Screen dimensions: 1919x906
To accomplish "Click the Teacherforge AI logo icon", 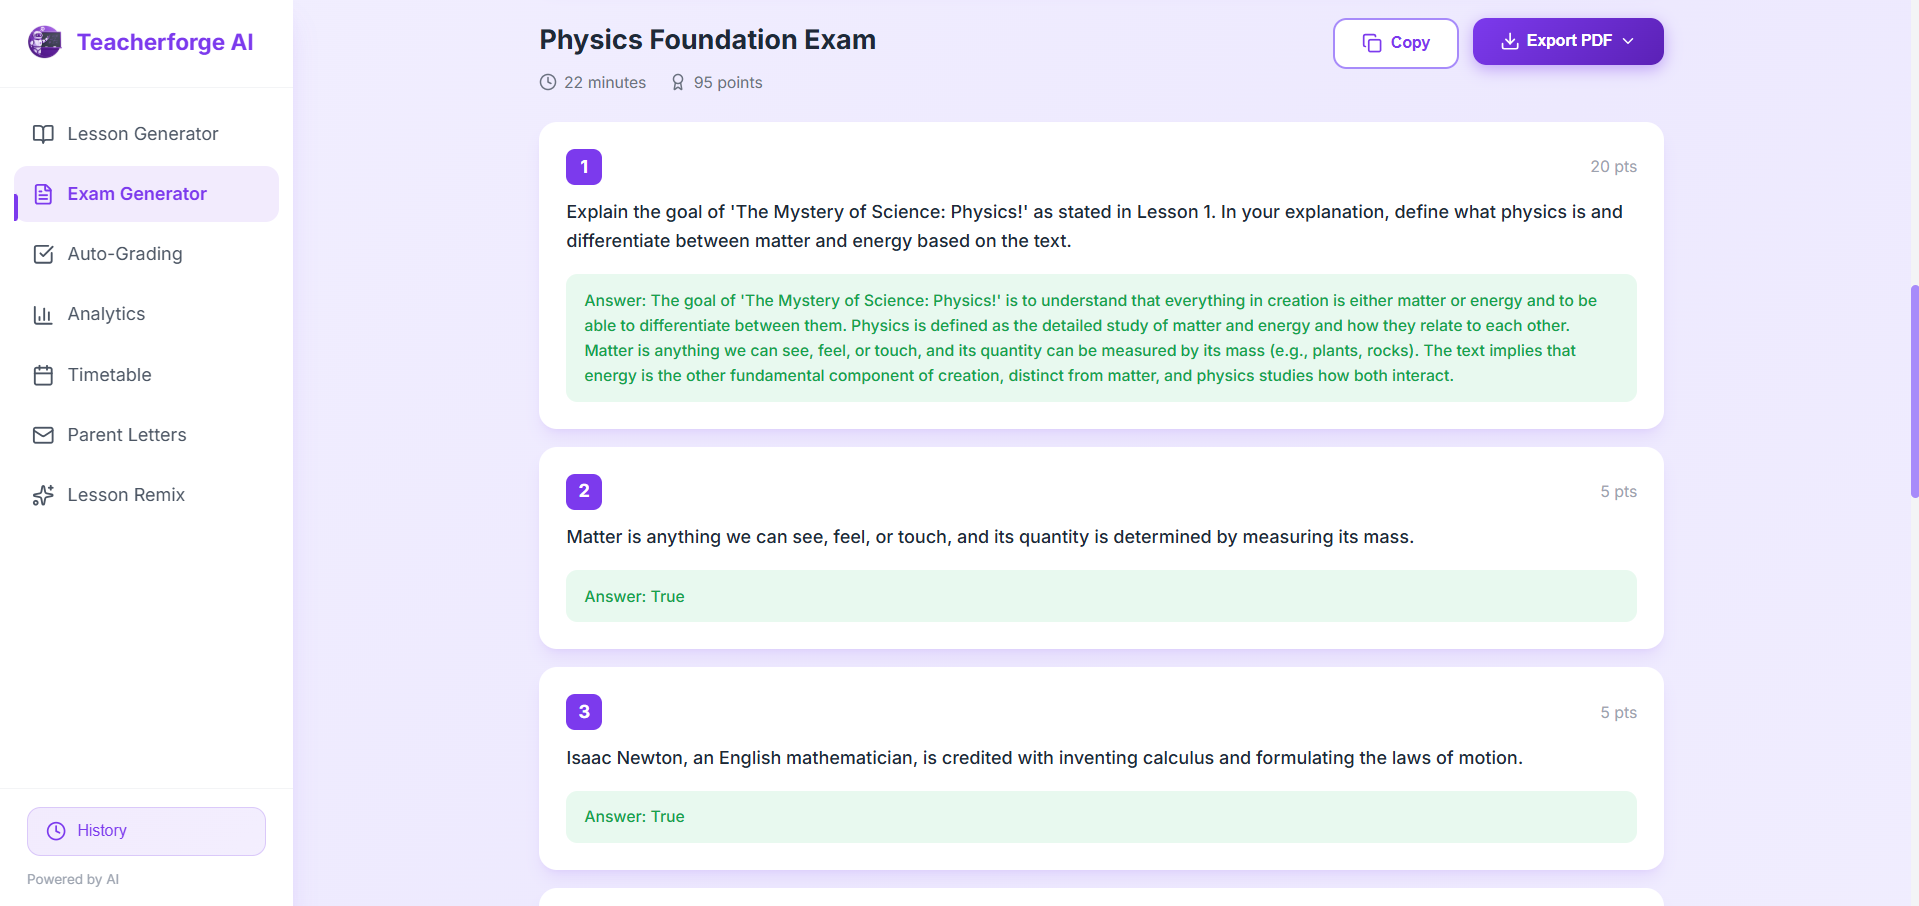I will click(45, 42).
